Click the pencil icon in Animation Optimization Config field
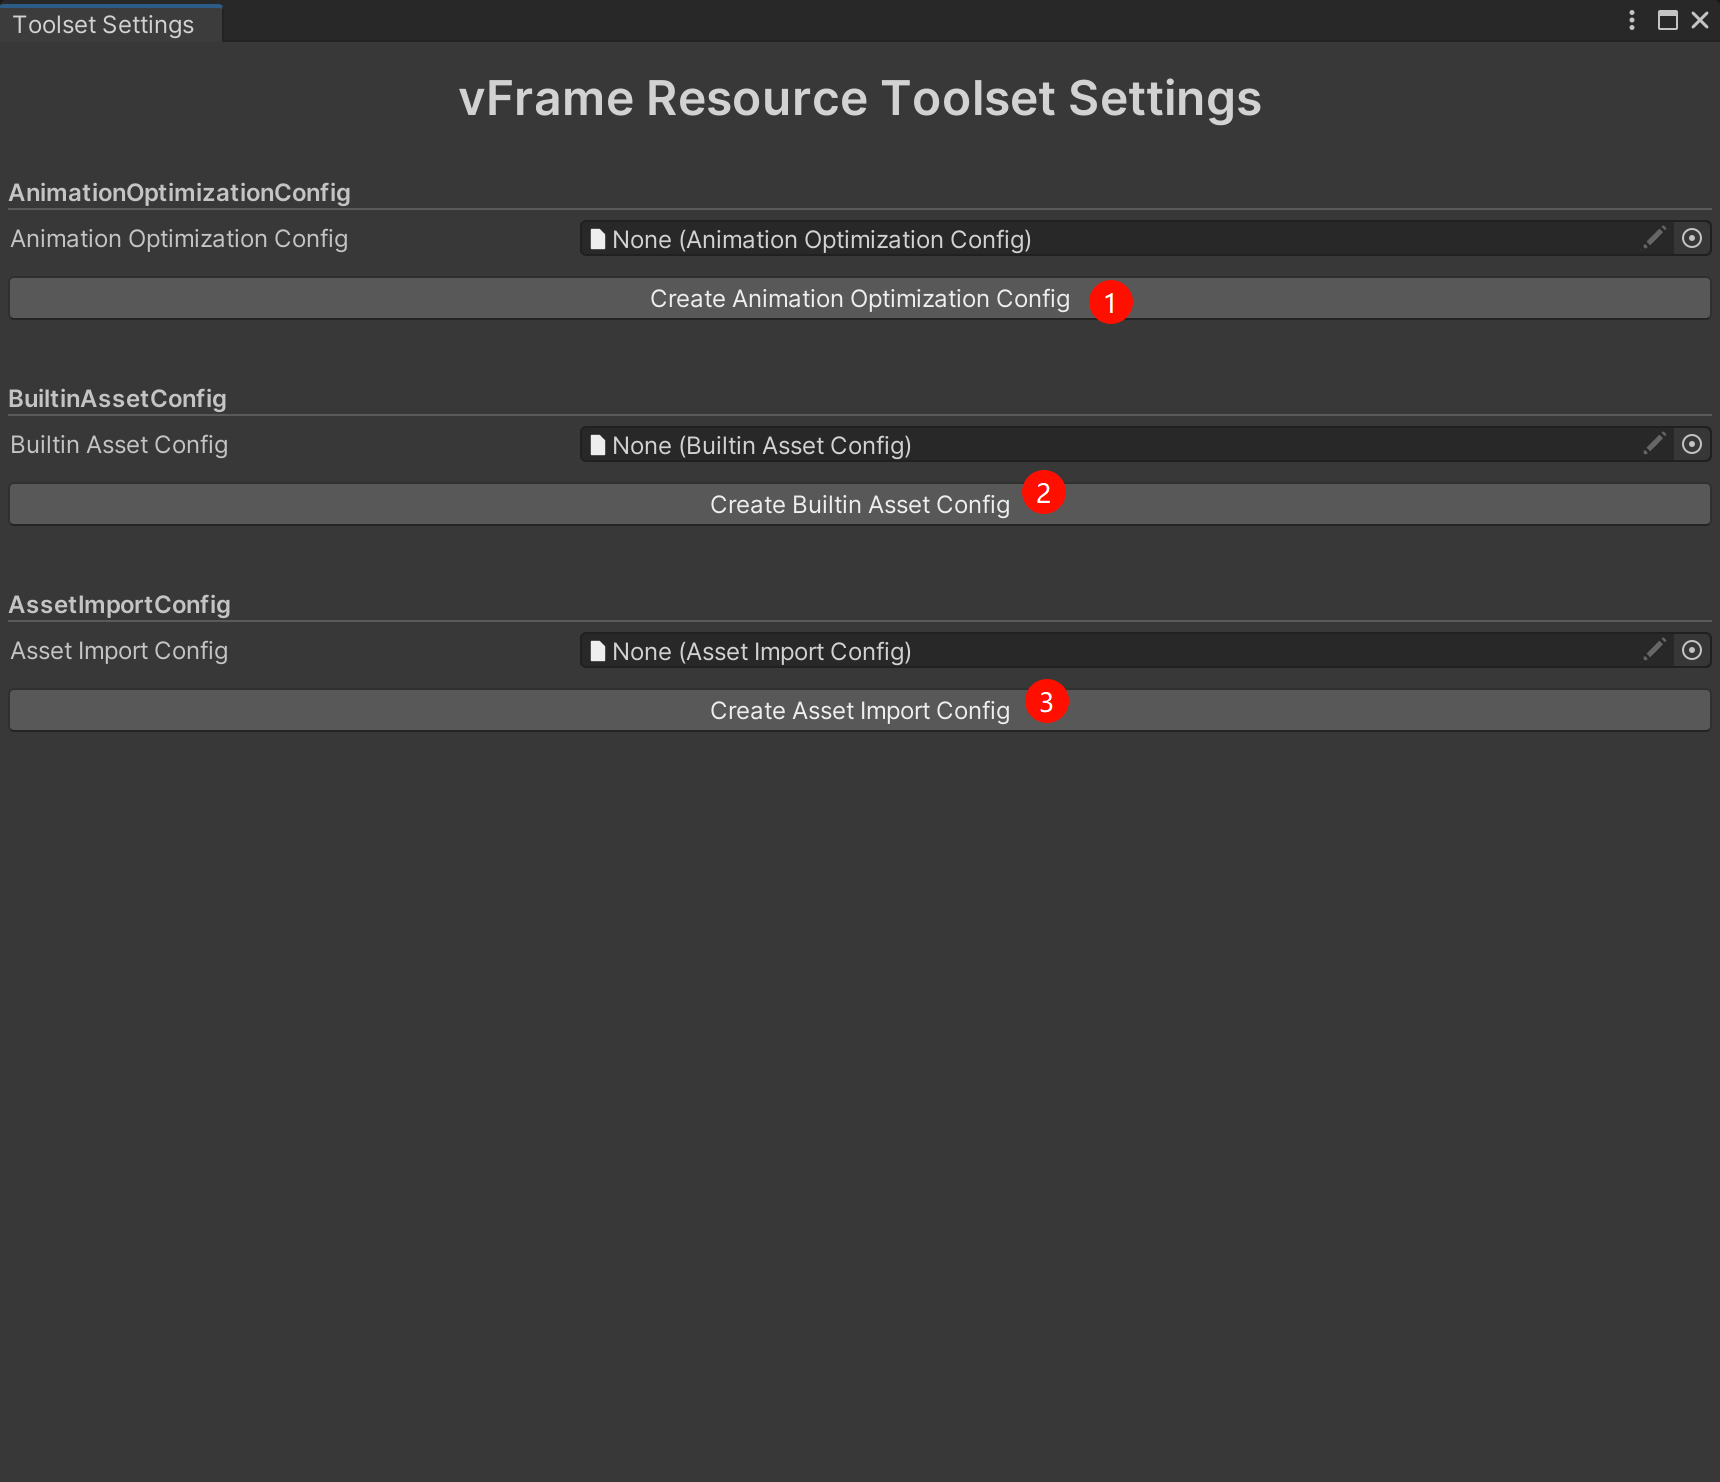This screenshot has width=1720, height=1482. coord(1654,238)
